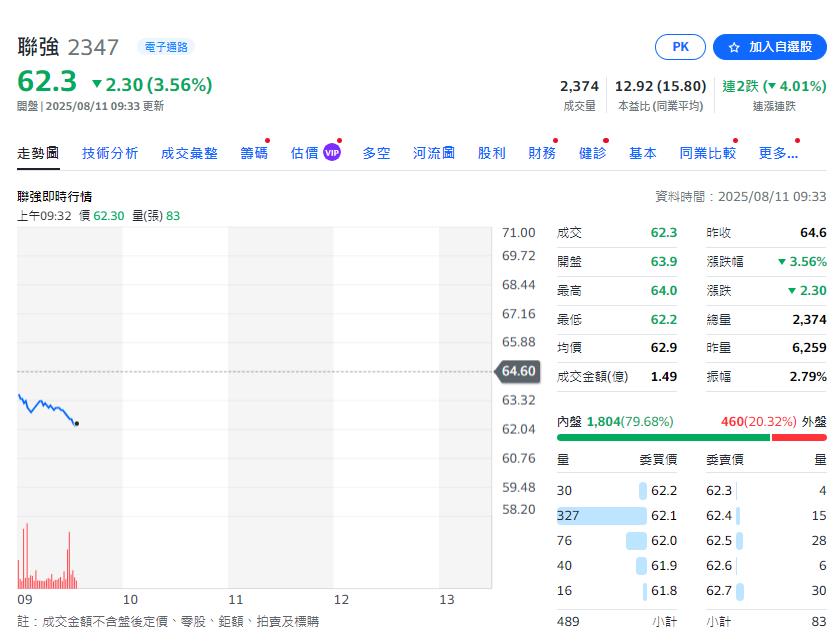This screenshot has width=837, height=643.
Task: Click the 最高 value 64.0
Action: click(664, 290)
